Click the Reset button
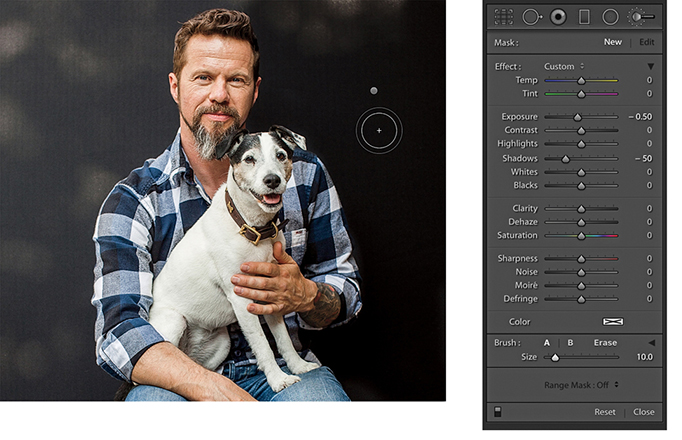The height and width of the screenshot is (440, 682). [x=604, y=412]
